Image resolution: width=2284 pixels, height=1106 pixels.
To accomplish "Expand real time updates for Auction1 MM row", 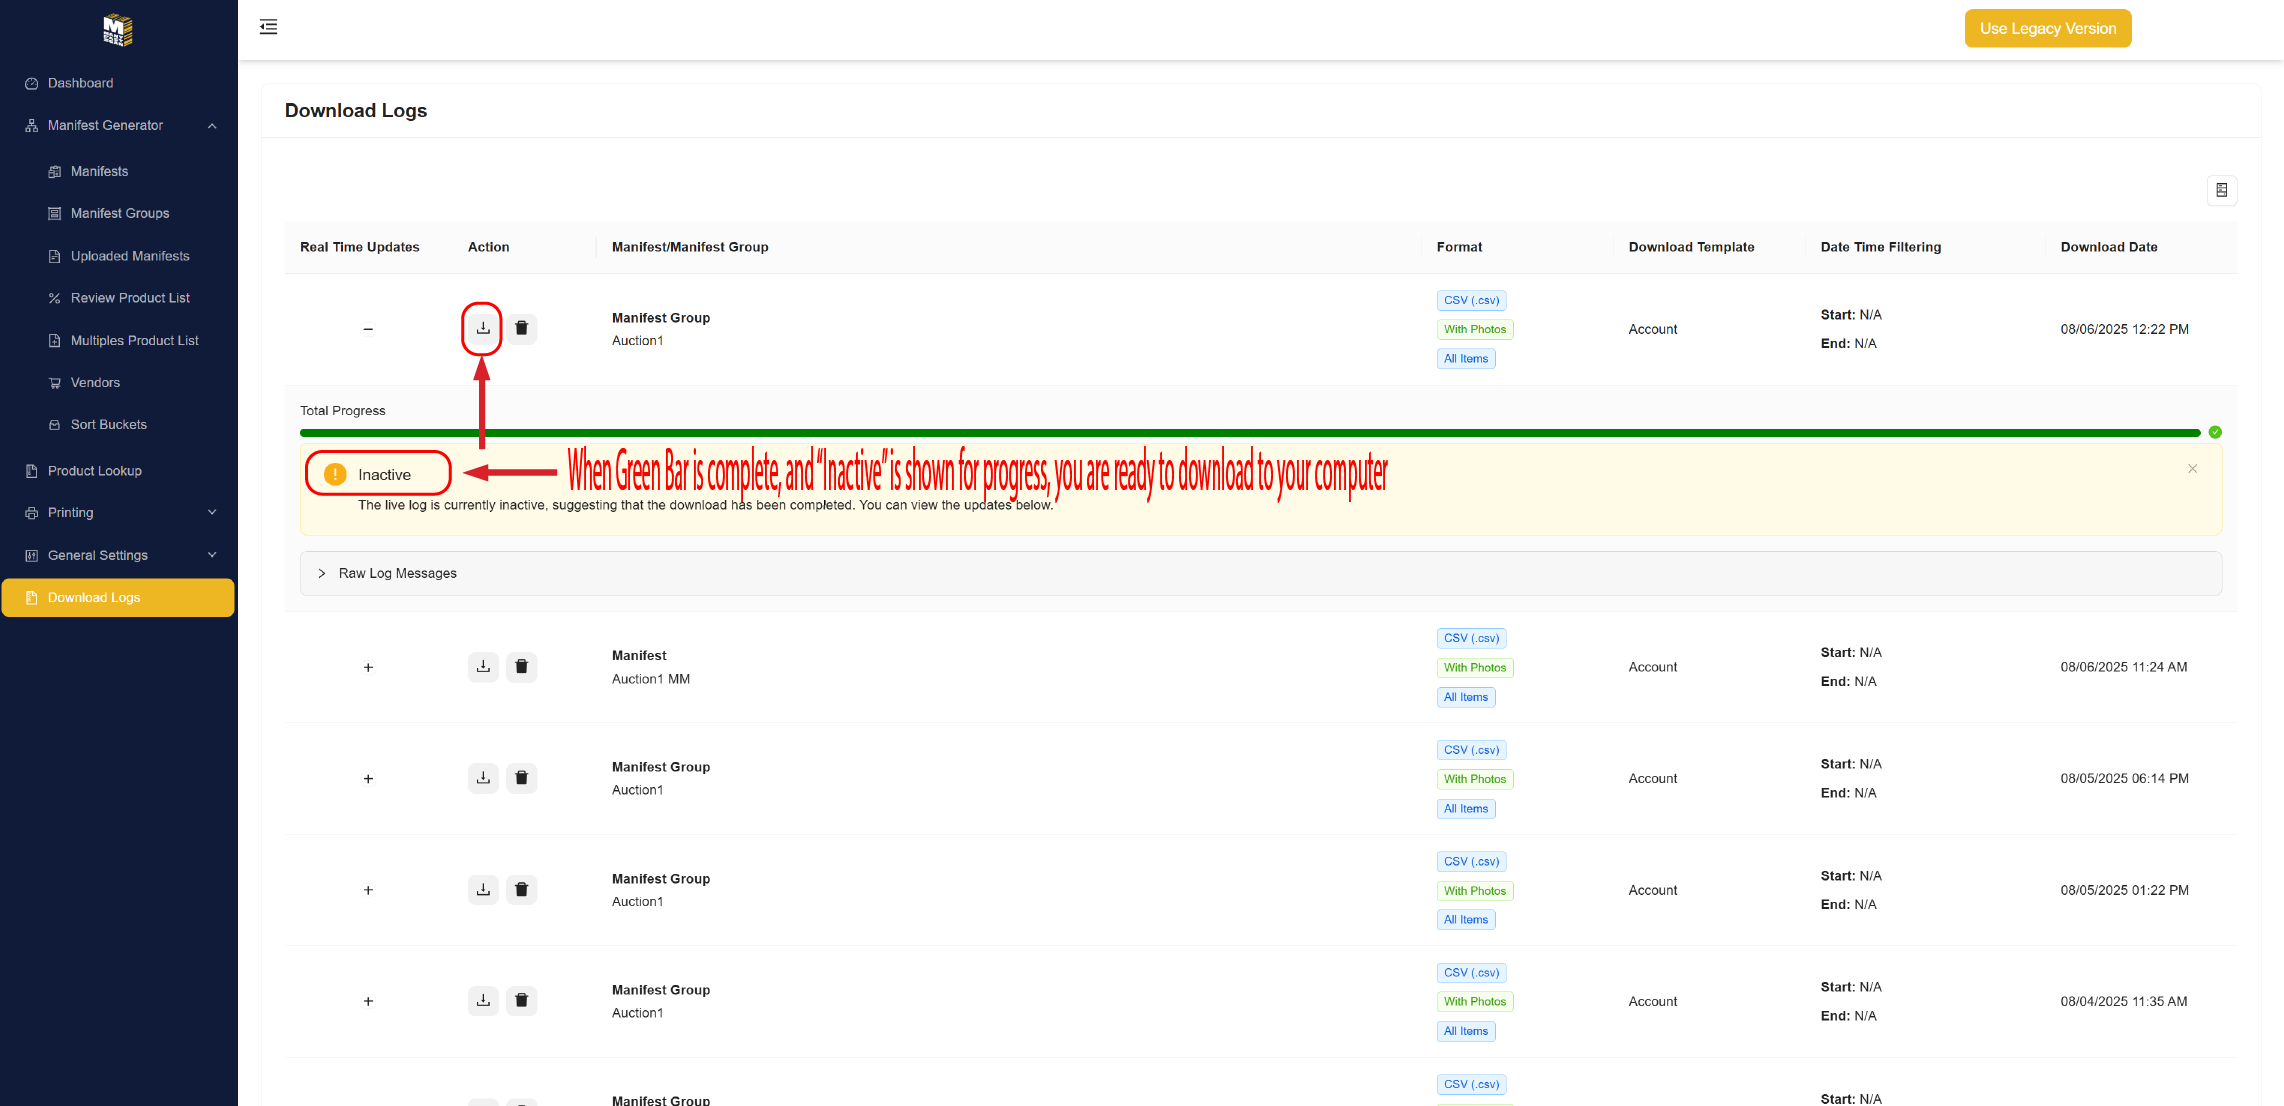I will [368, 667].
